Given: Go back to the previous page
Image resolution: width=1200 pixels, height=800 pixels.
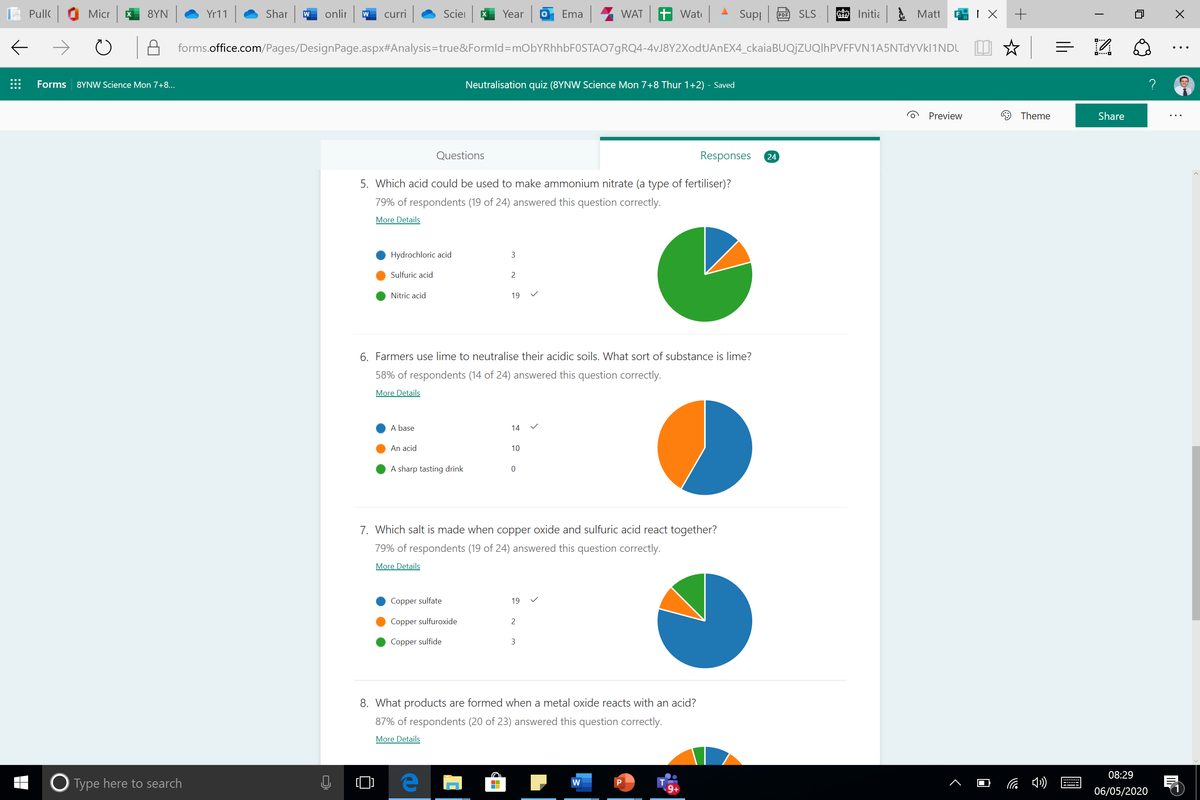Looking at the screenshot, I should (x=21, y=47).
